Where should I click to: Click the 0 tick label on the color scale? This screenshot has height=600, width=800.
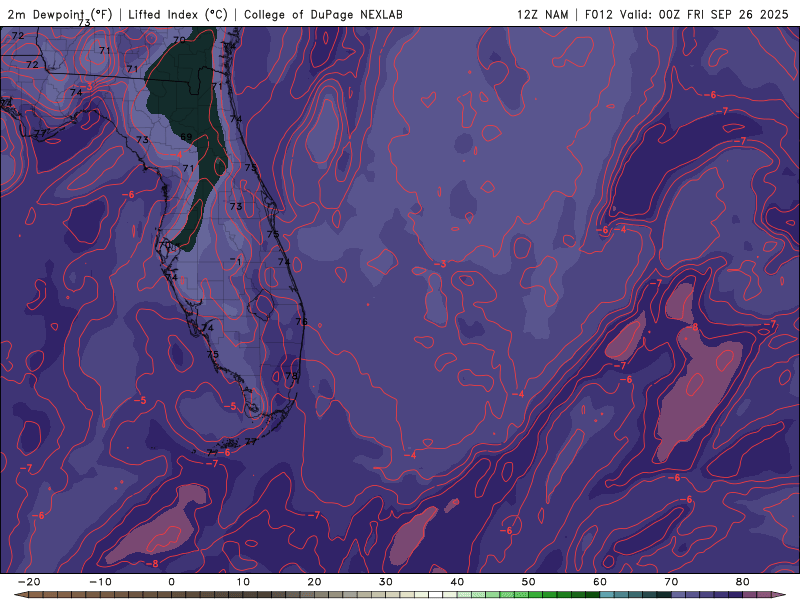171,581
